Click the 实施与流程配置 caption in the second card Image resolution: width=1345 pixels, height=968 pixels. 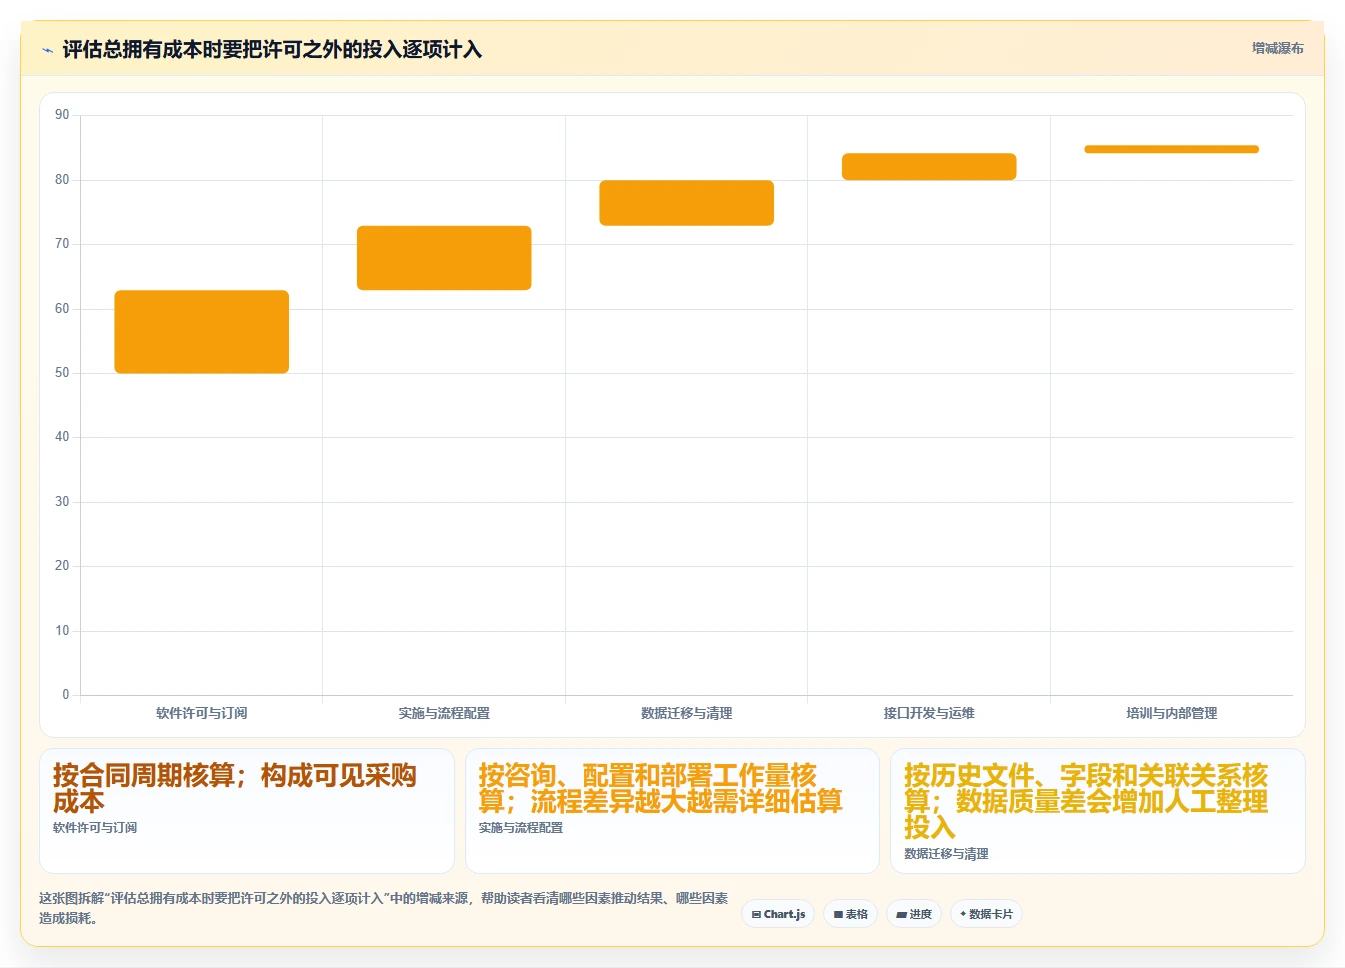[x=521, y=828]
